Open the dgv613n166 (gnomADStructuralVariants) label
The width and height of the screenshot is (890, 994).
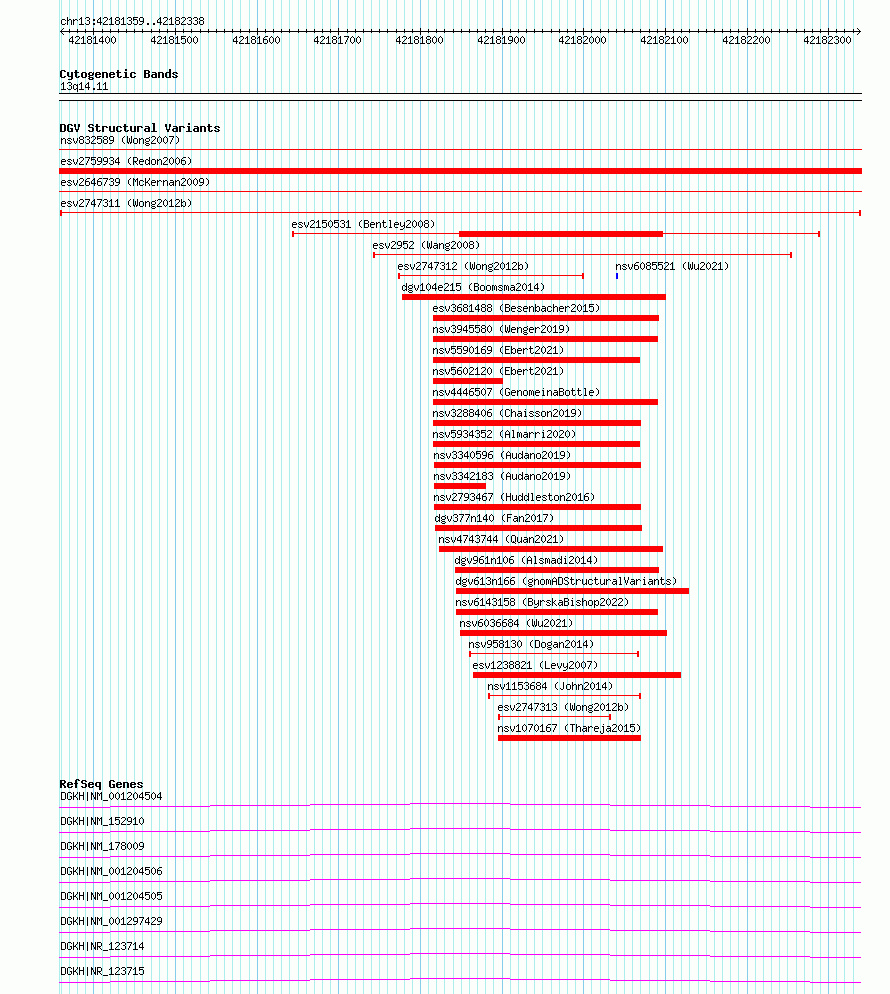click(566, 581)
